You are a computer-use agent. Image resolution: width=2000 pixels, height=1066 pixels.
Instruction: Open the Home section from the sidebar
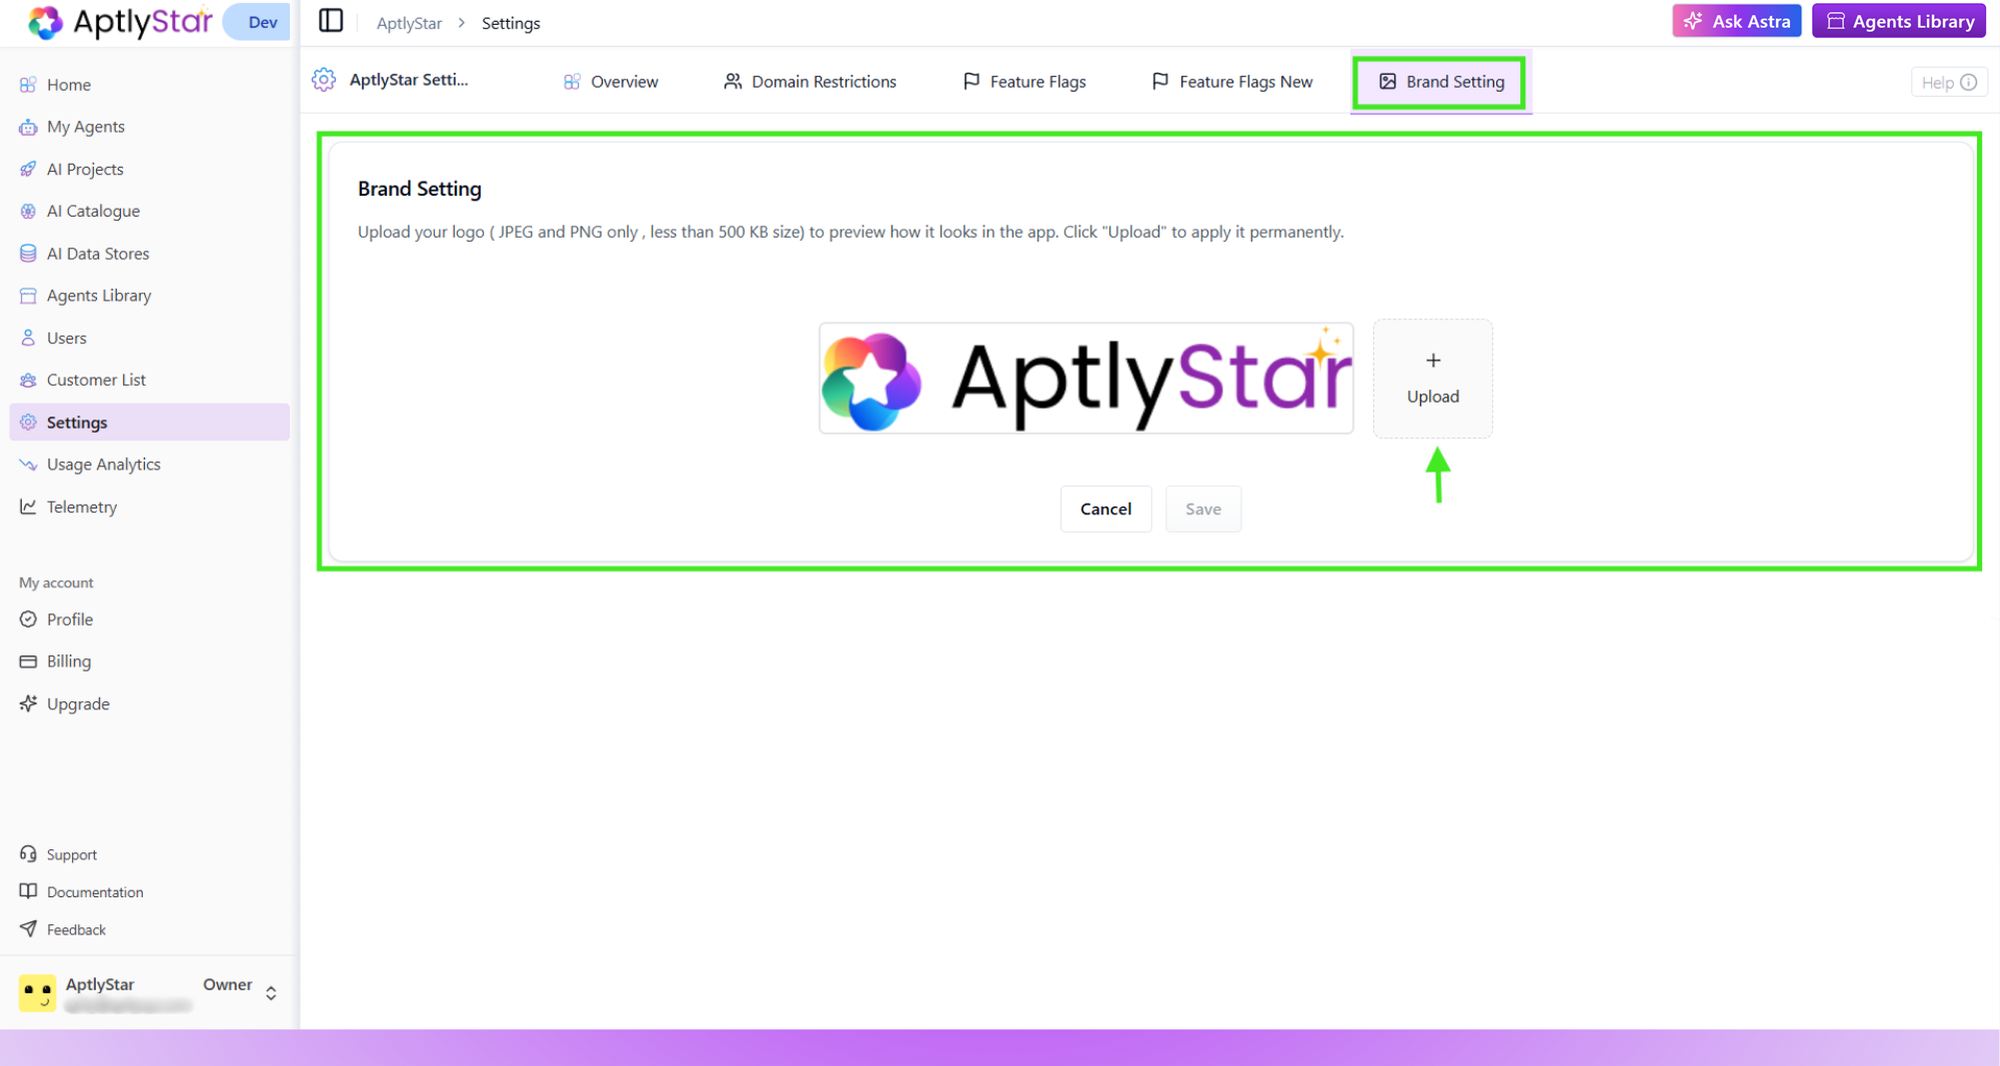click(68, 84)
